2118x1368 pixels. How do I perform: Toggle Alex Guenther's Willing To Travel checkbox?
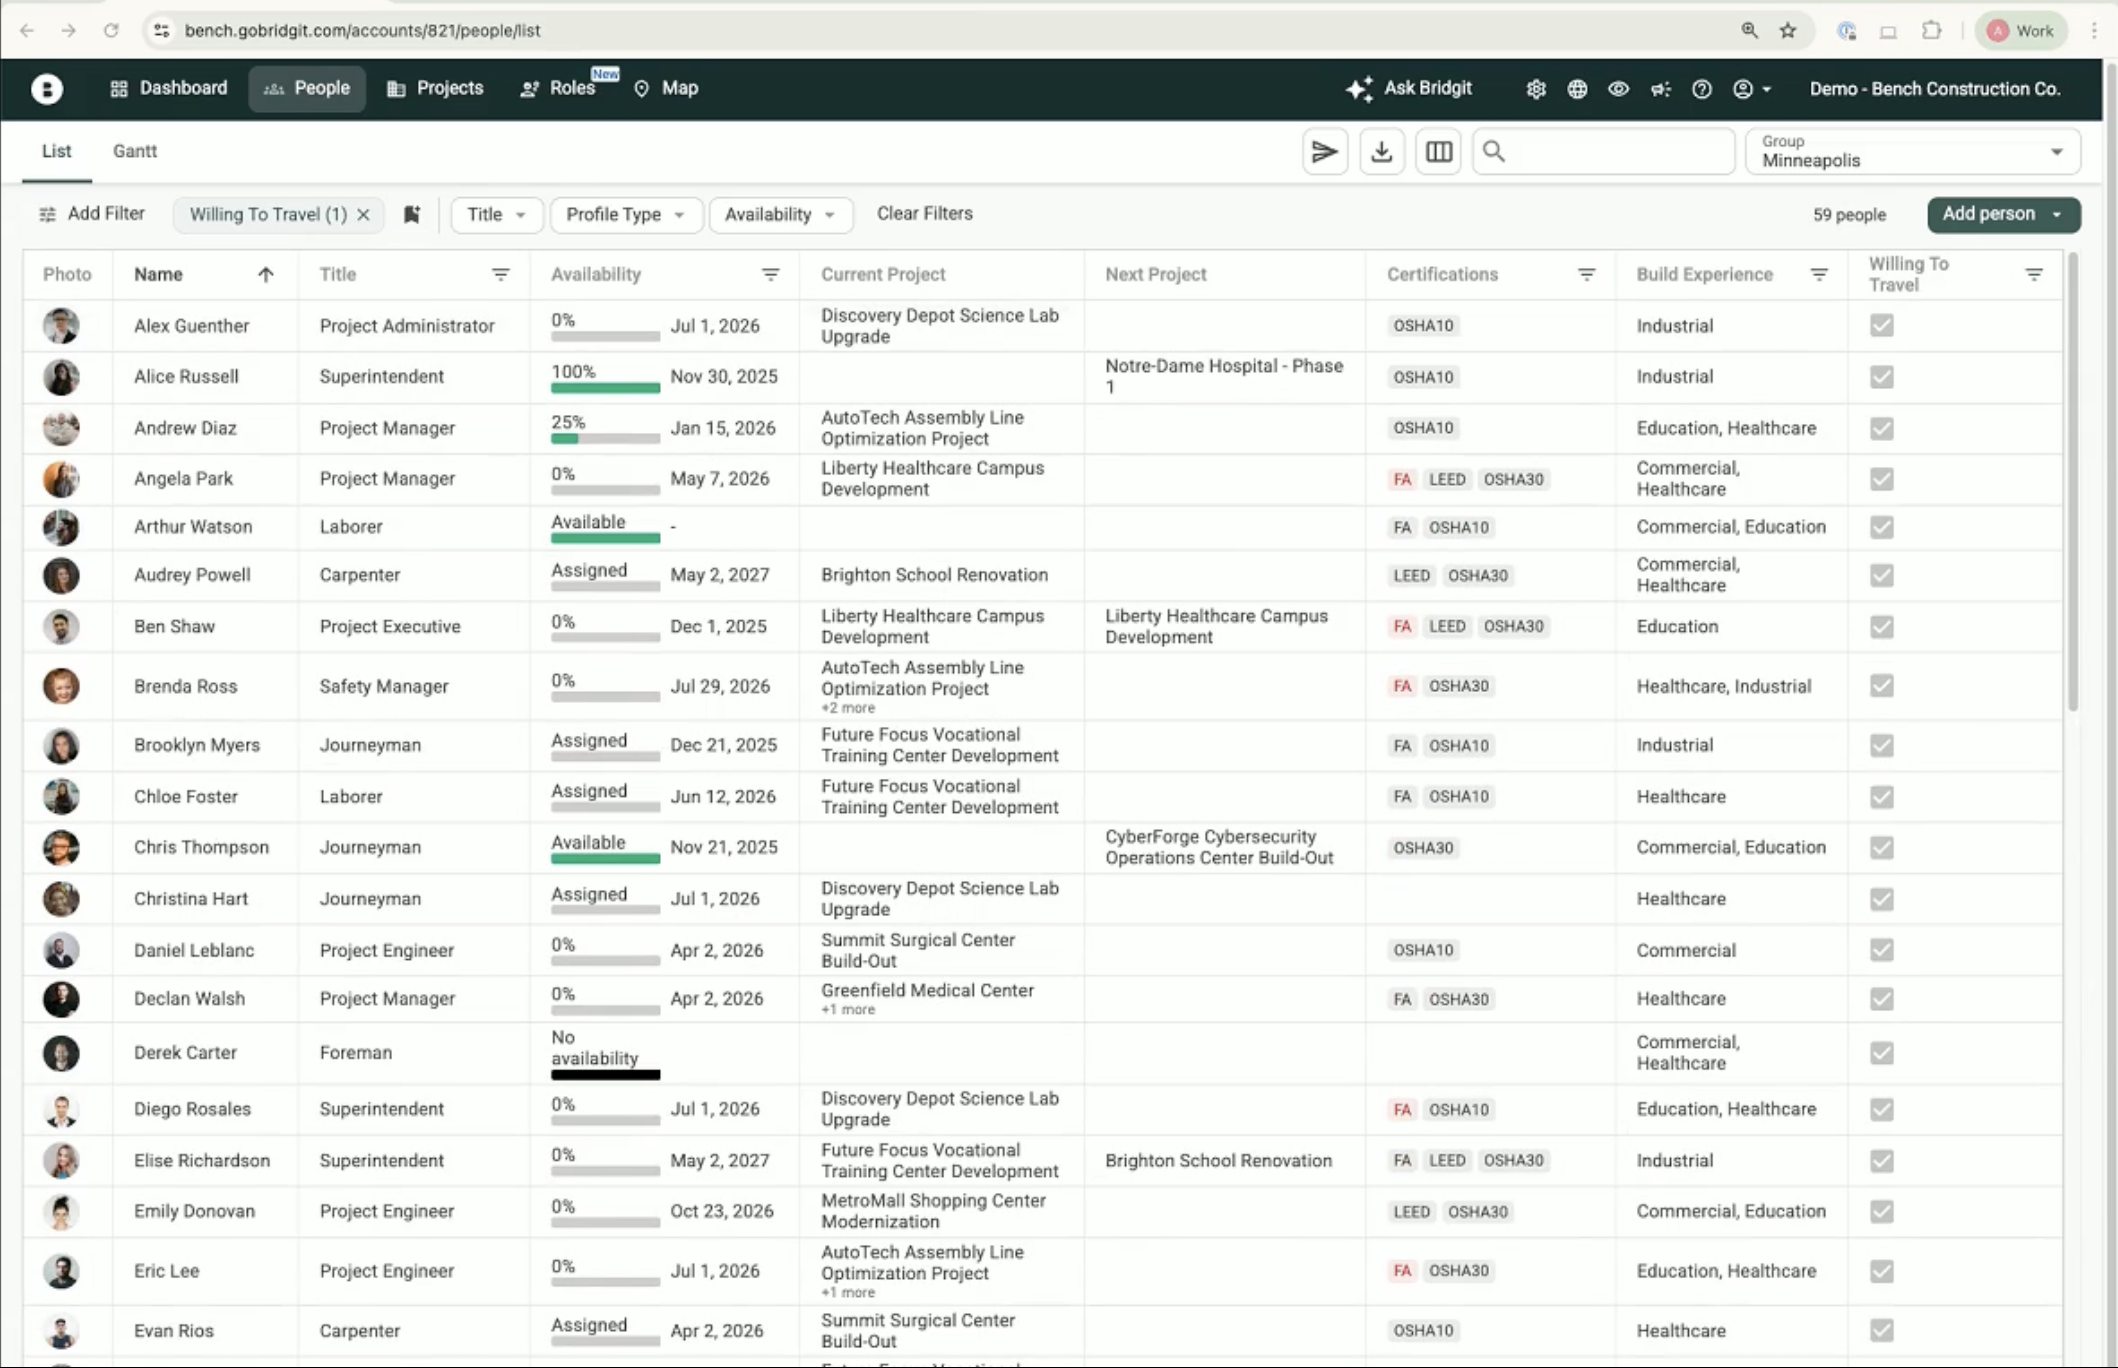click(x=1881, y=326)
